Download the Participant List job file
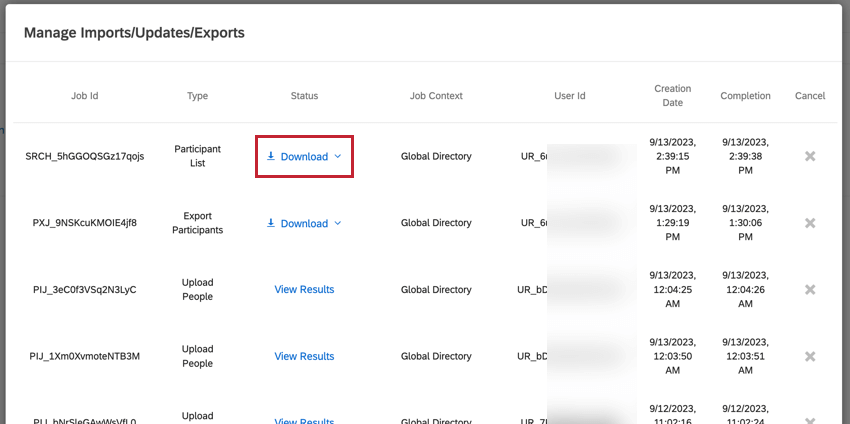This screenshot has width=850, height=424. pyautogui.click(x=304, y=157)
